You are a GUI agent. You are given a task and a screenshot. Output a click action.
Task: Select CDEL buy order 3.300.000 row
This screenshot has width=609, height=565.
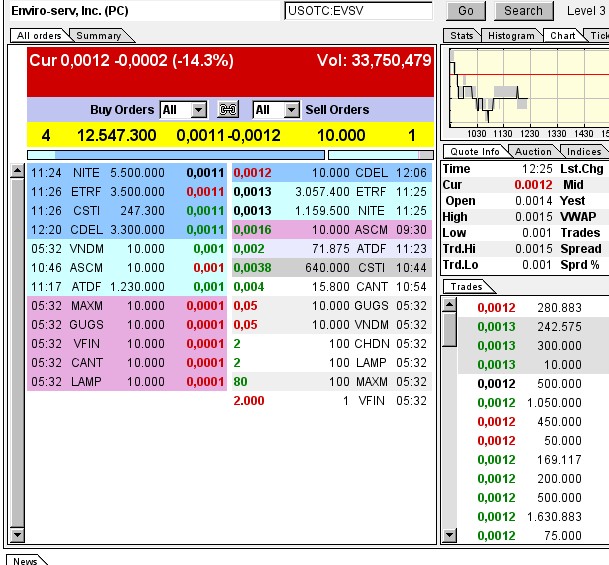click(127, 229)
